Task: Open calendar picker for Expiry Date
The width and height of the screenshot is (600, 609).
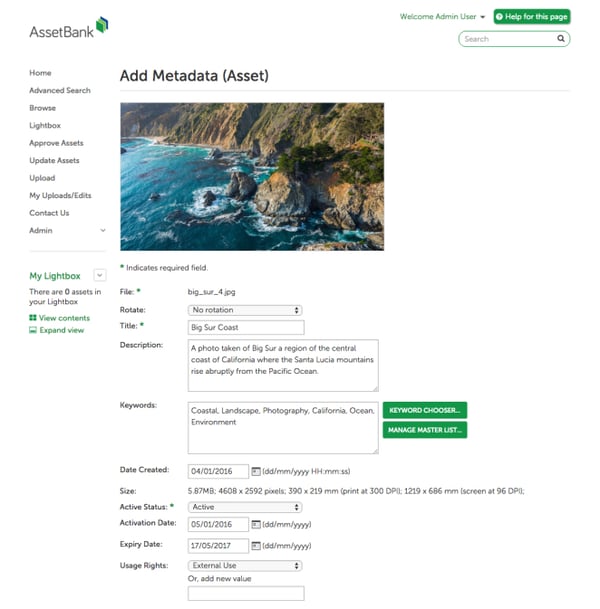Action: pos(256,546)
